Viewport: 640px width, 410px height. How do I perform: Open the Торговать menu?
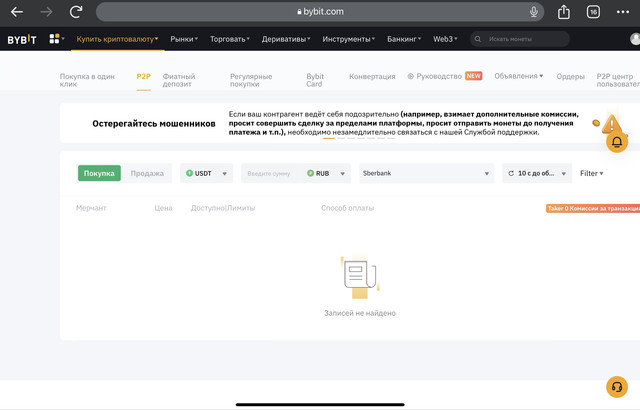point(229,39)
